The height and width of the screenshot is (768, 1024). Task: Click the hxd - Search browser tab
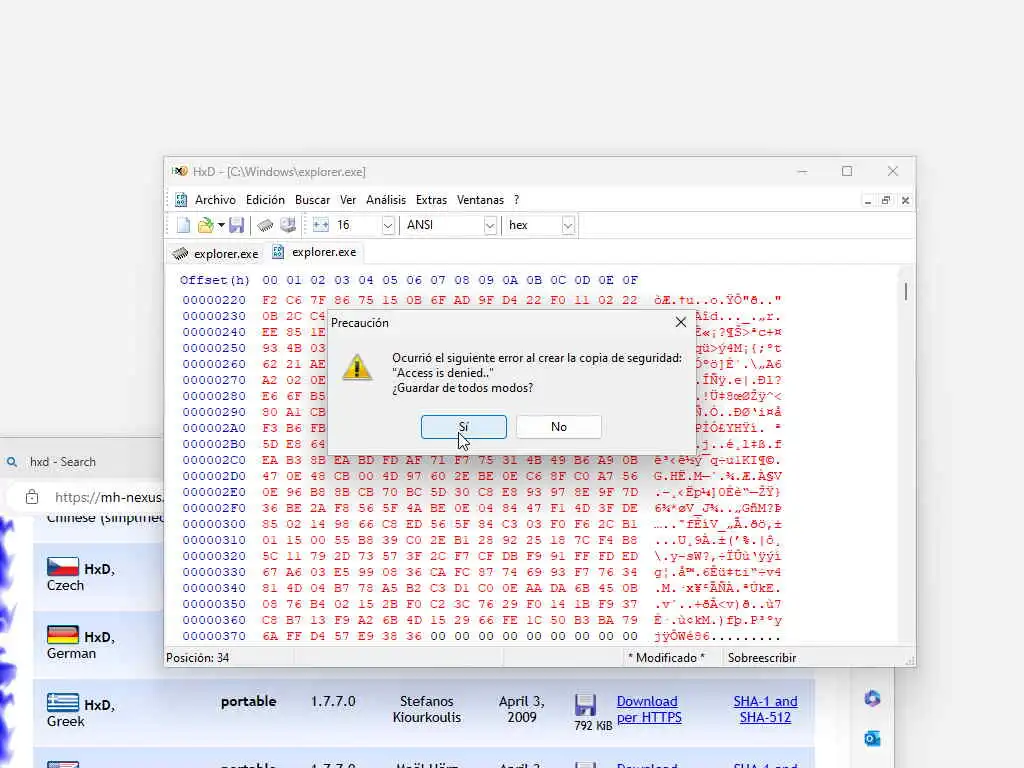point(63,462)
